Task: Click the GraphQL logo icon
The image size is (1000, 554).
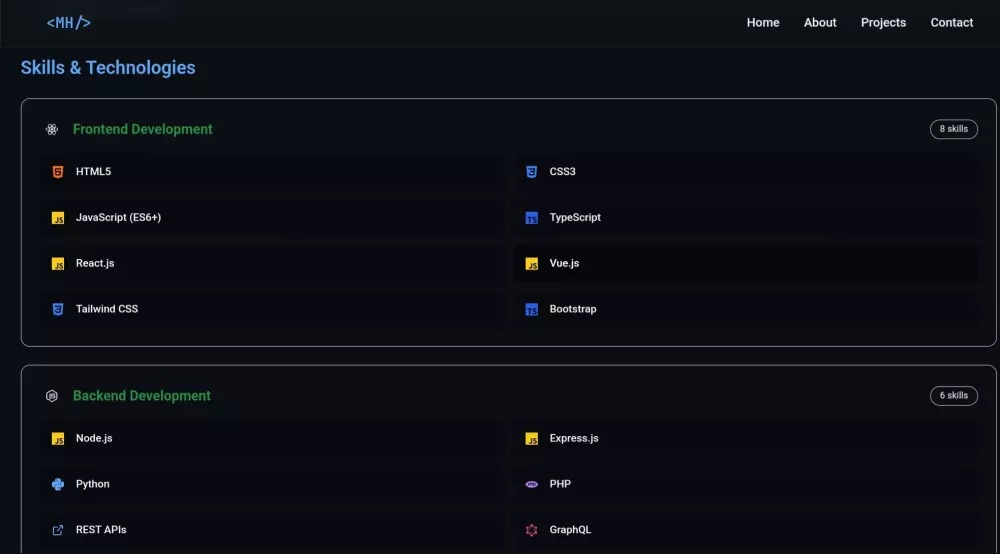Action: pos(531,530)
